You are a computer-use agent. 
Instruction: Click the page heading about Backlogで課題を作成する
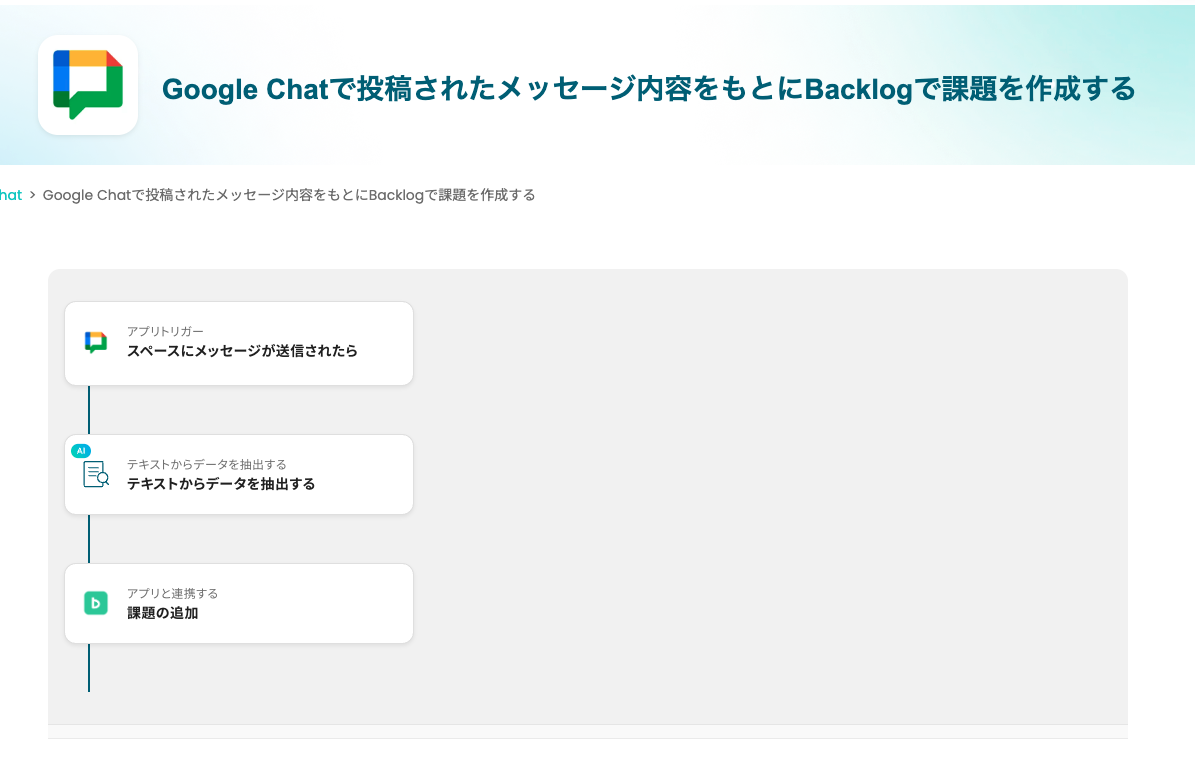tap(648, 89)
